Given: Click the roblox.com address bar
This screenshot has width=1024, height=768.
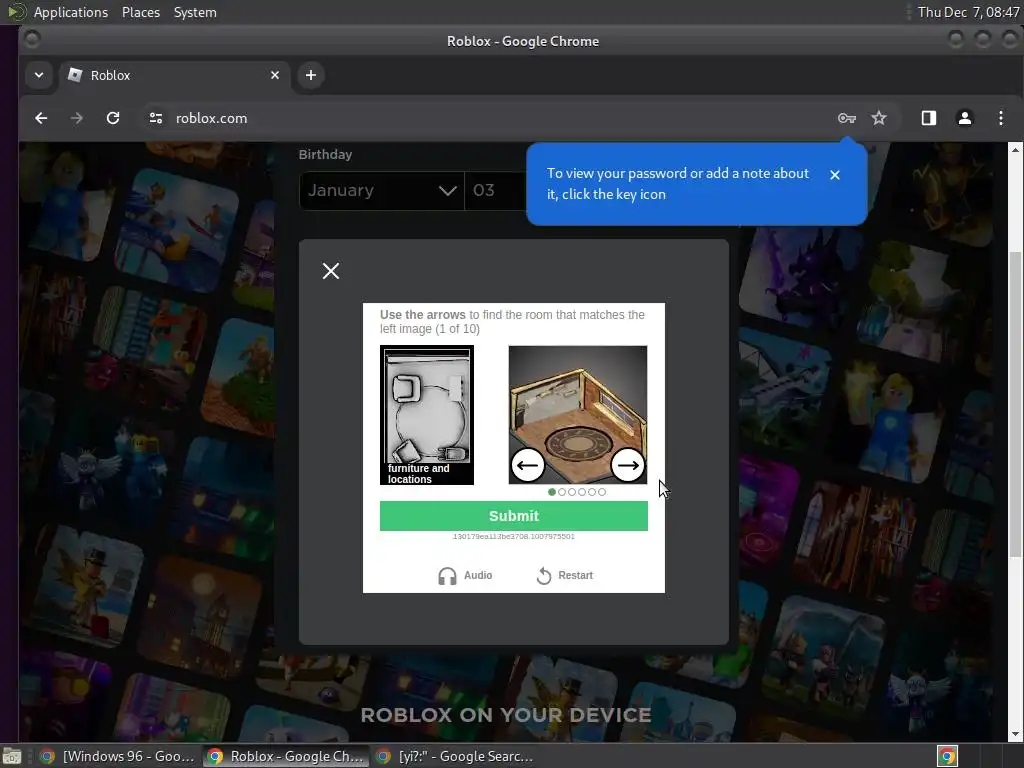Looking at the screenshot, I should click(496, 118).
